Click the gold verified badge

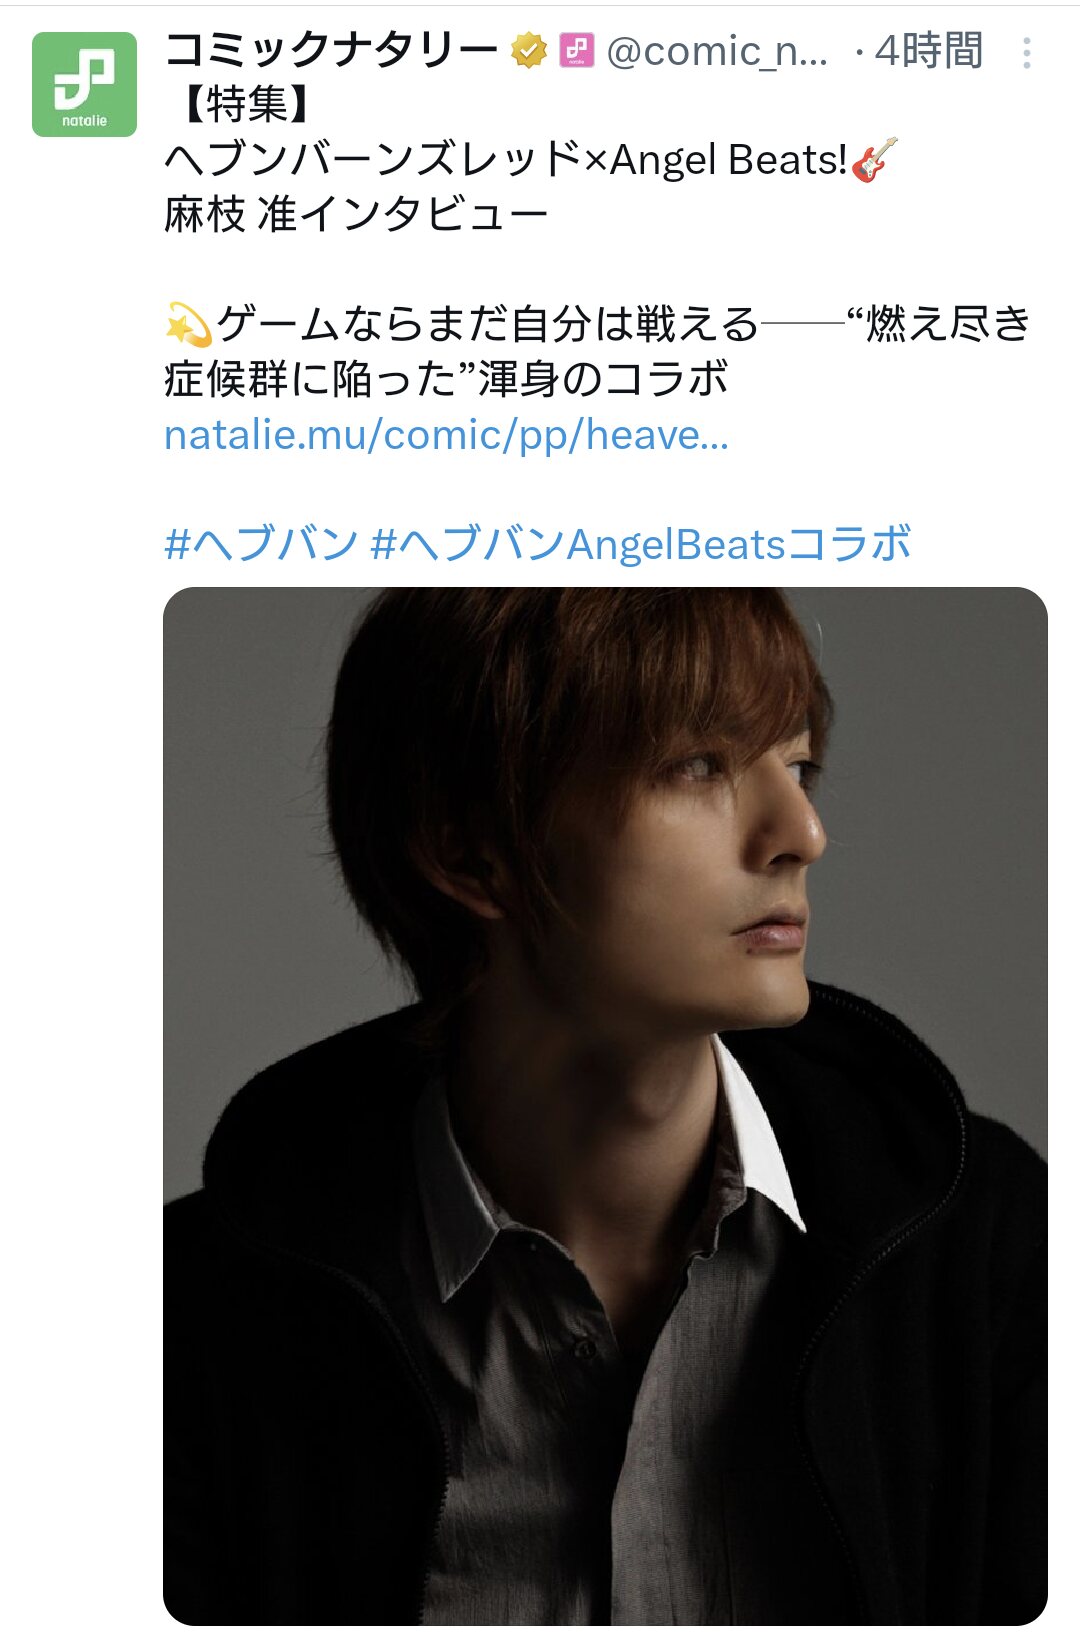[529, 50]
